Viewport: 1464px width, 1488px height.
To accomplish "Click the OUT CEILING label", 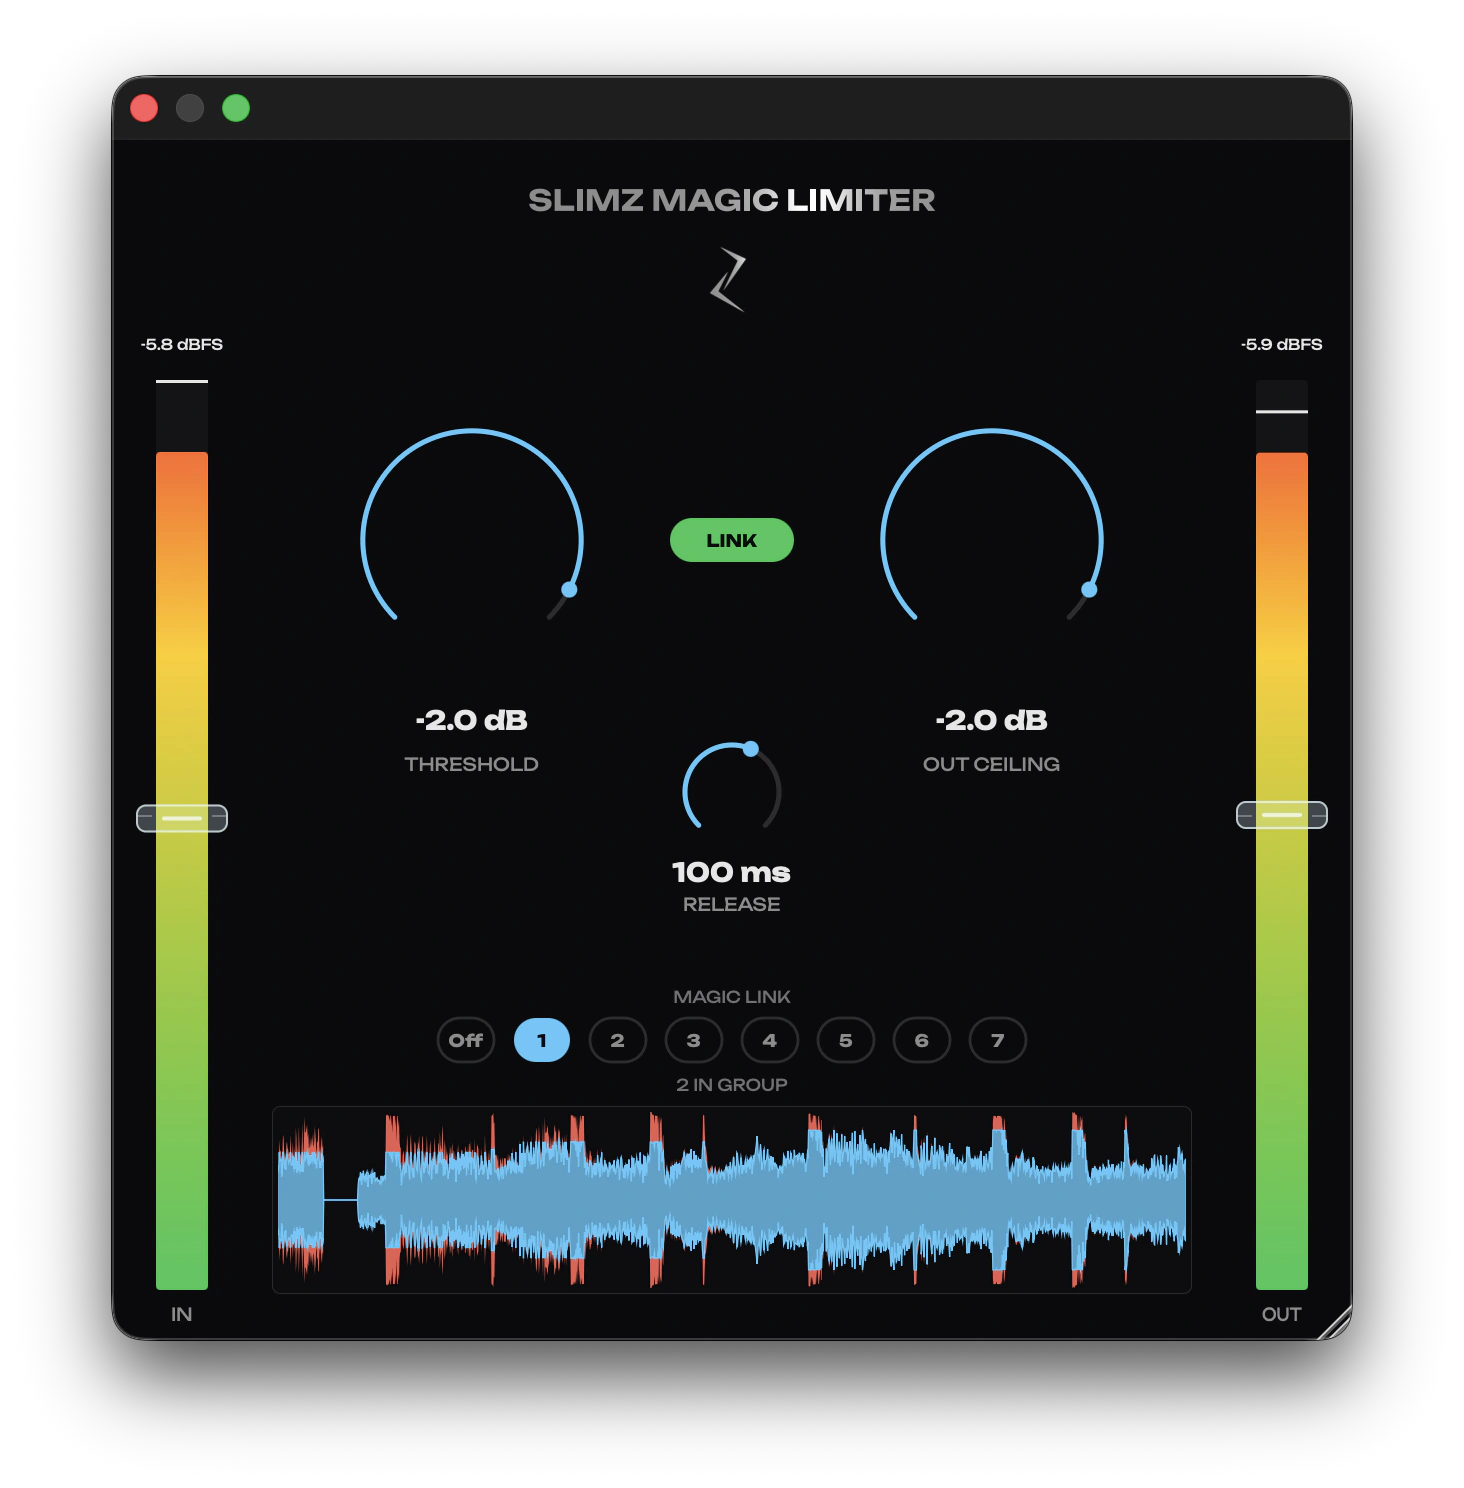I will pos(992,764).
